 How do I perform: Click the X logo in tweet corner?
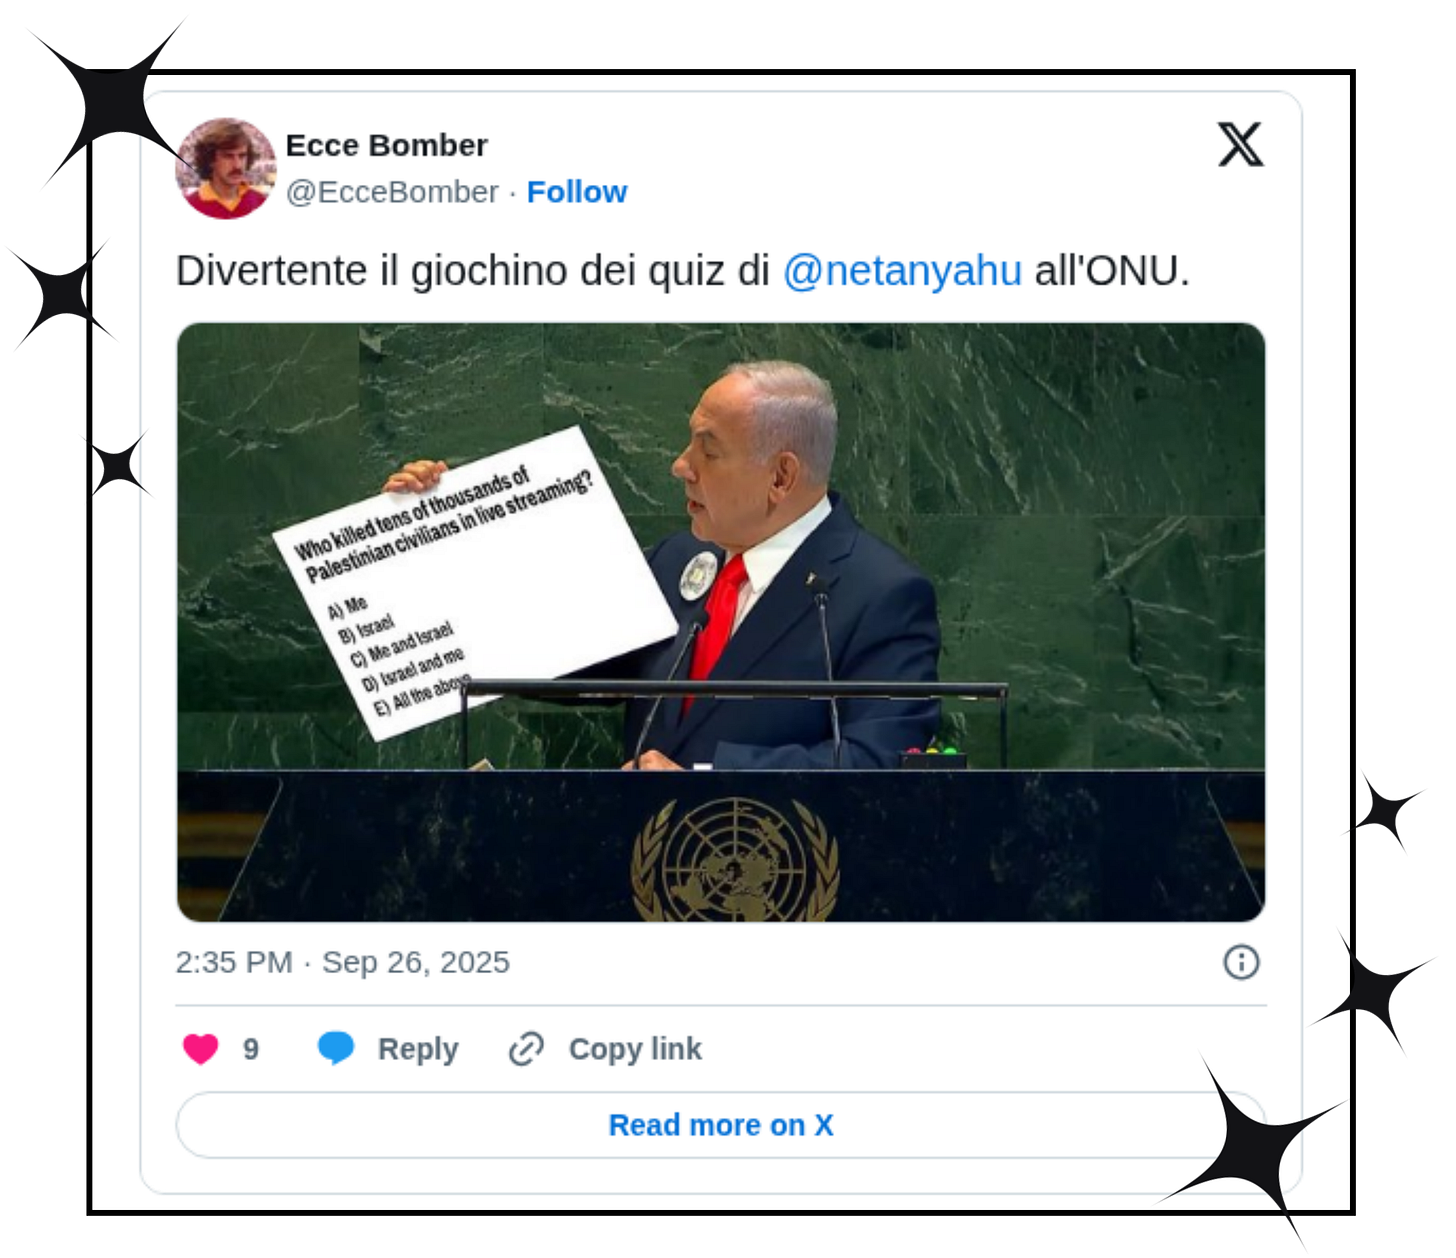point(1240,144)
